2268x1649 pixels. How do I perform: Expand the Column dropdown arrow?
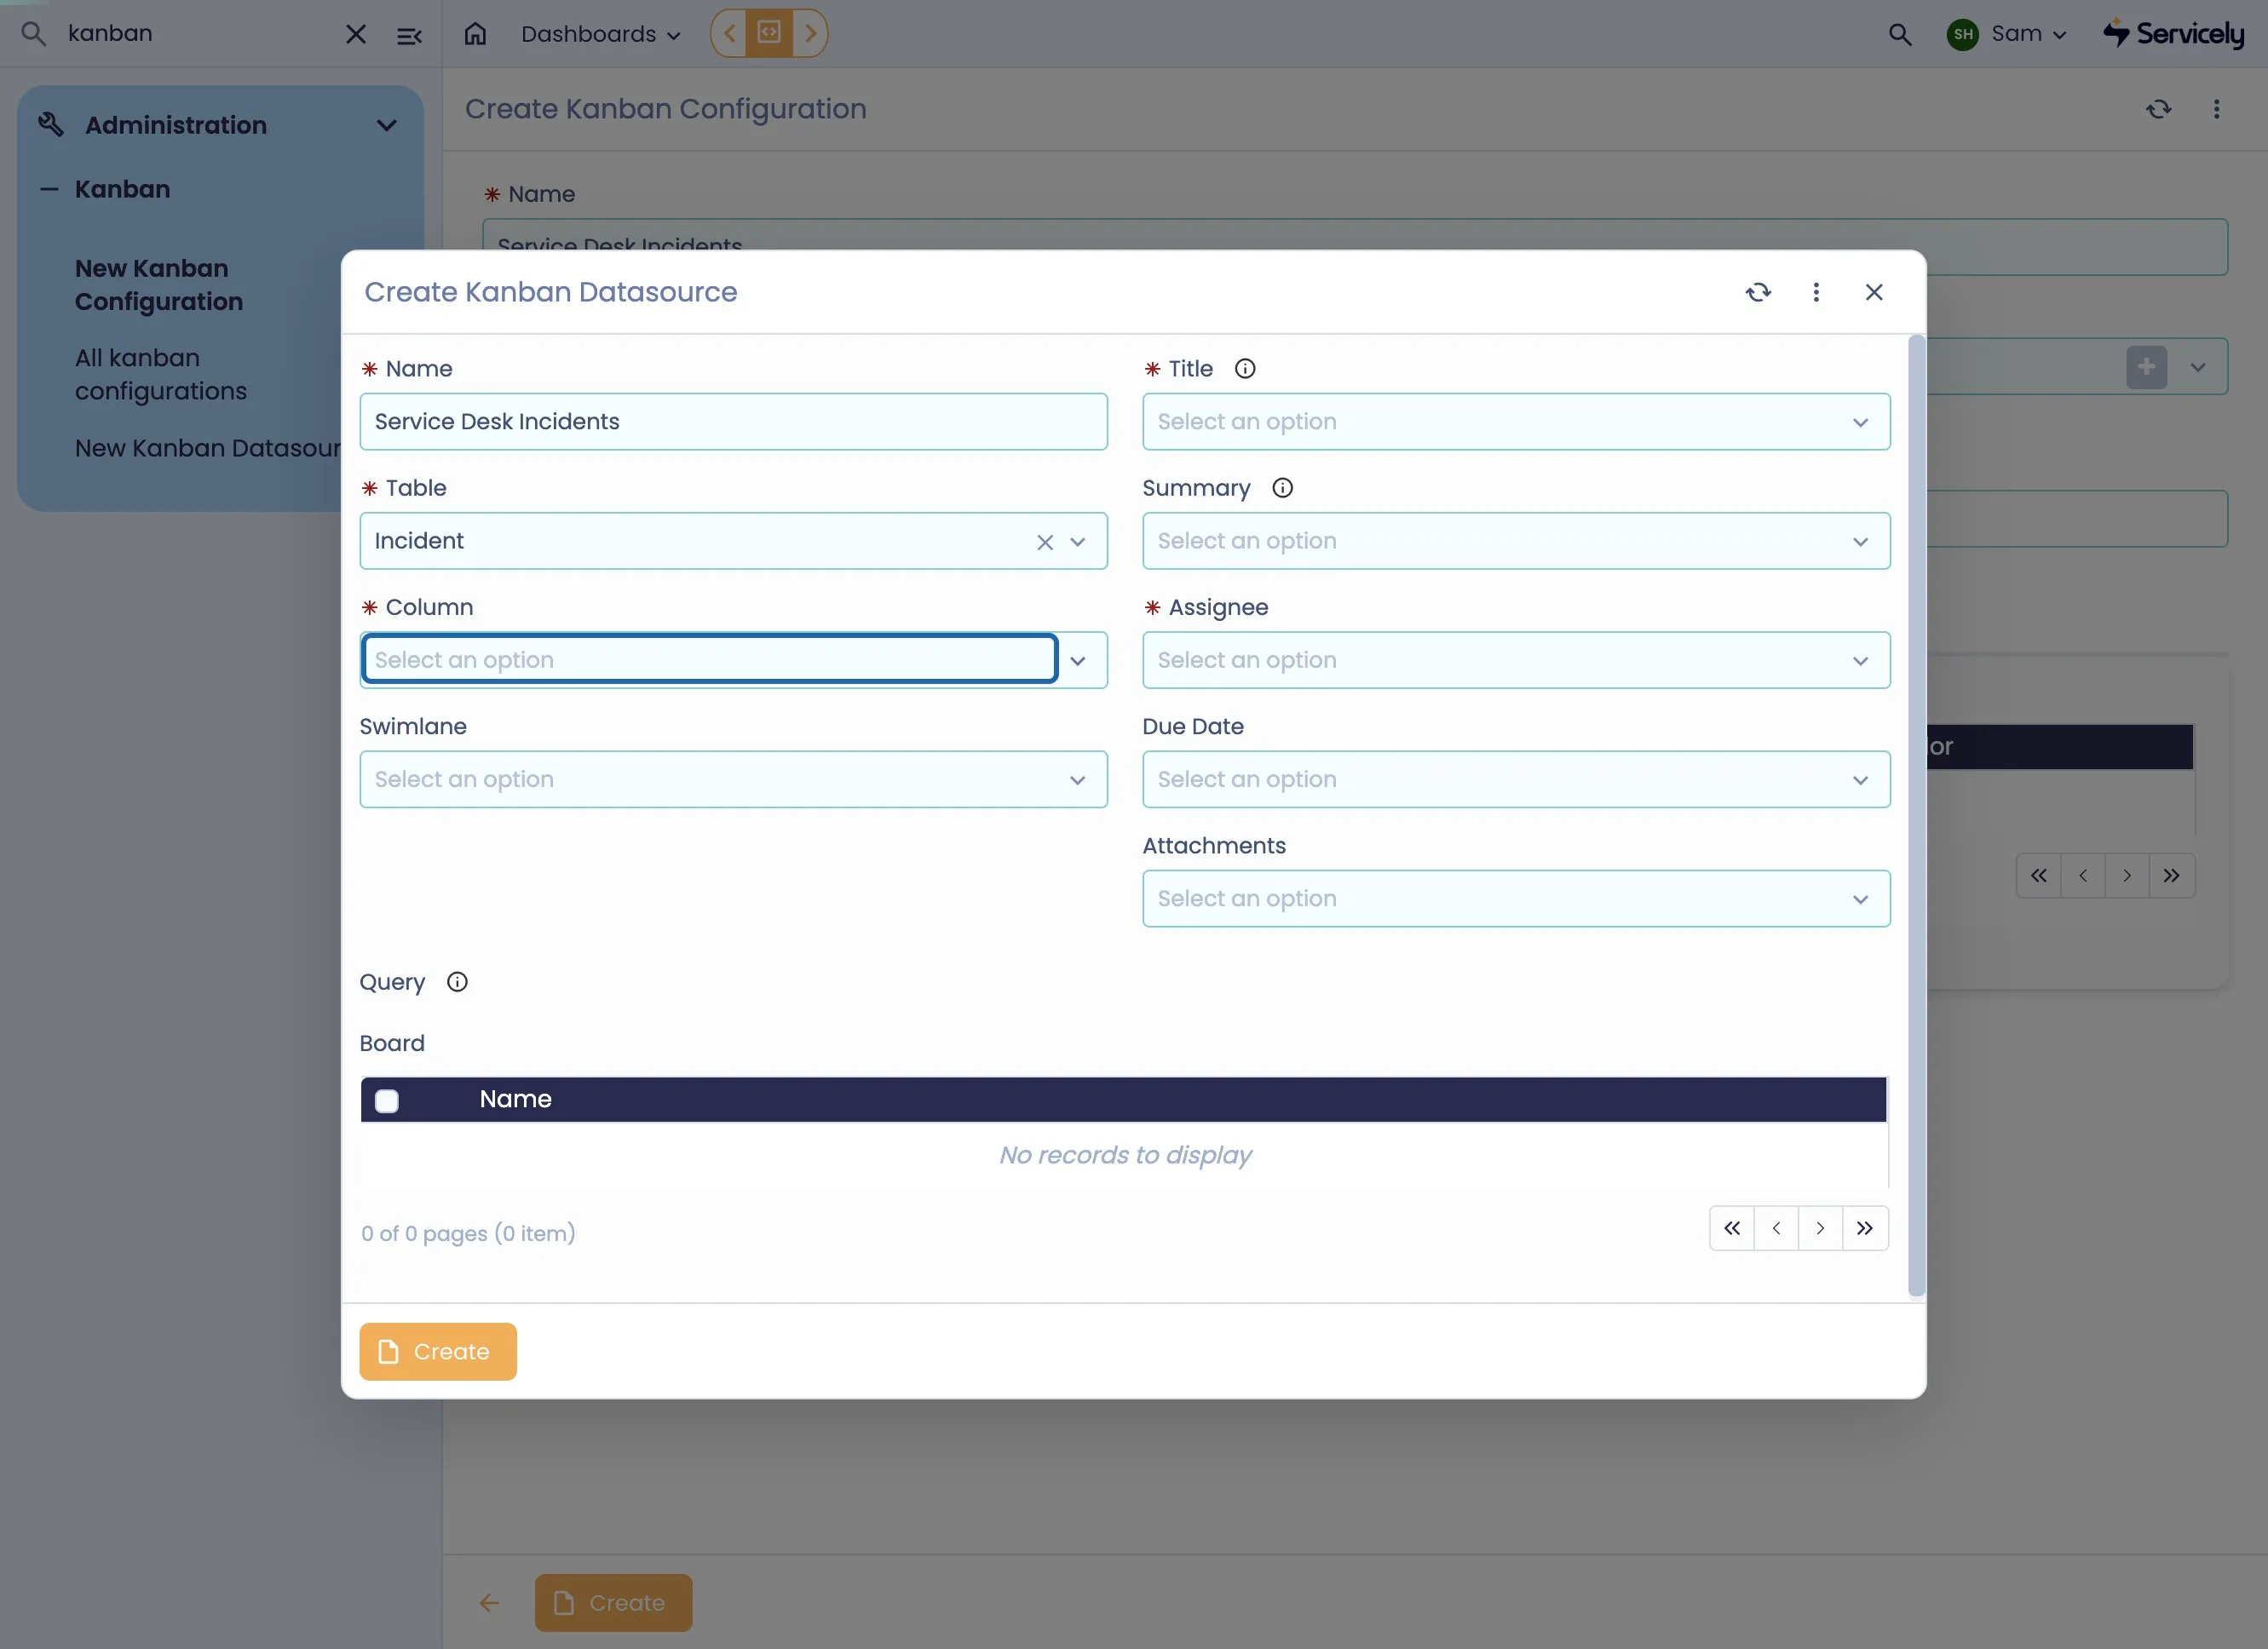1078,661
